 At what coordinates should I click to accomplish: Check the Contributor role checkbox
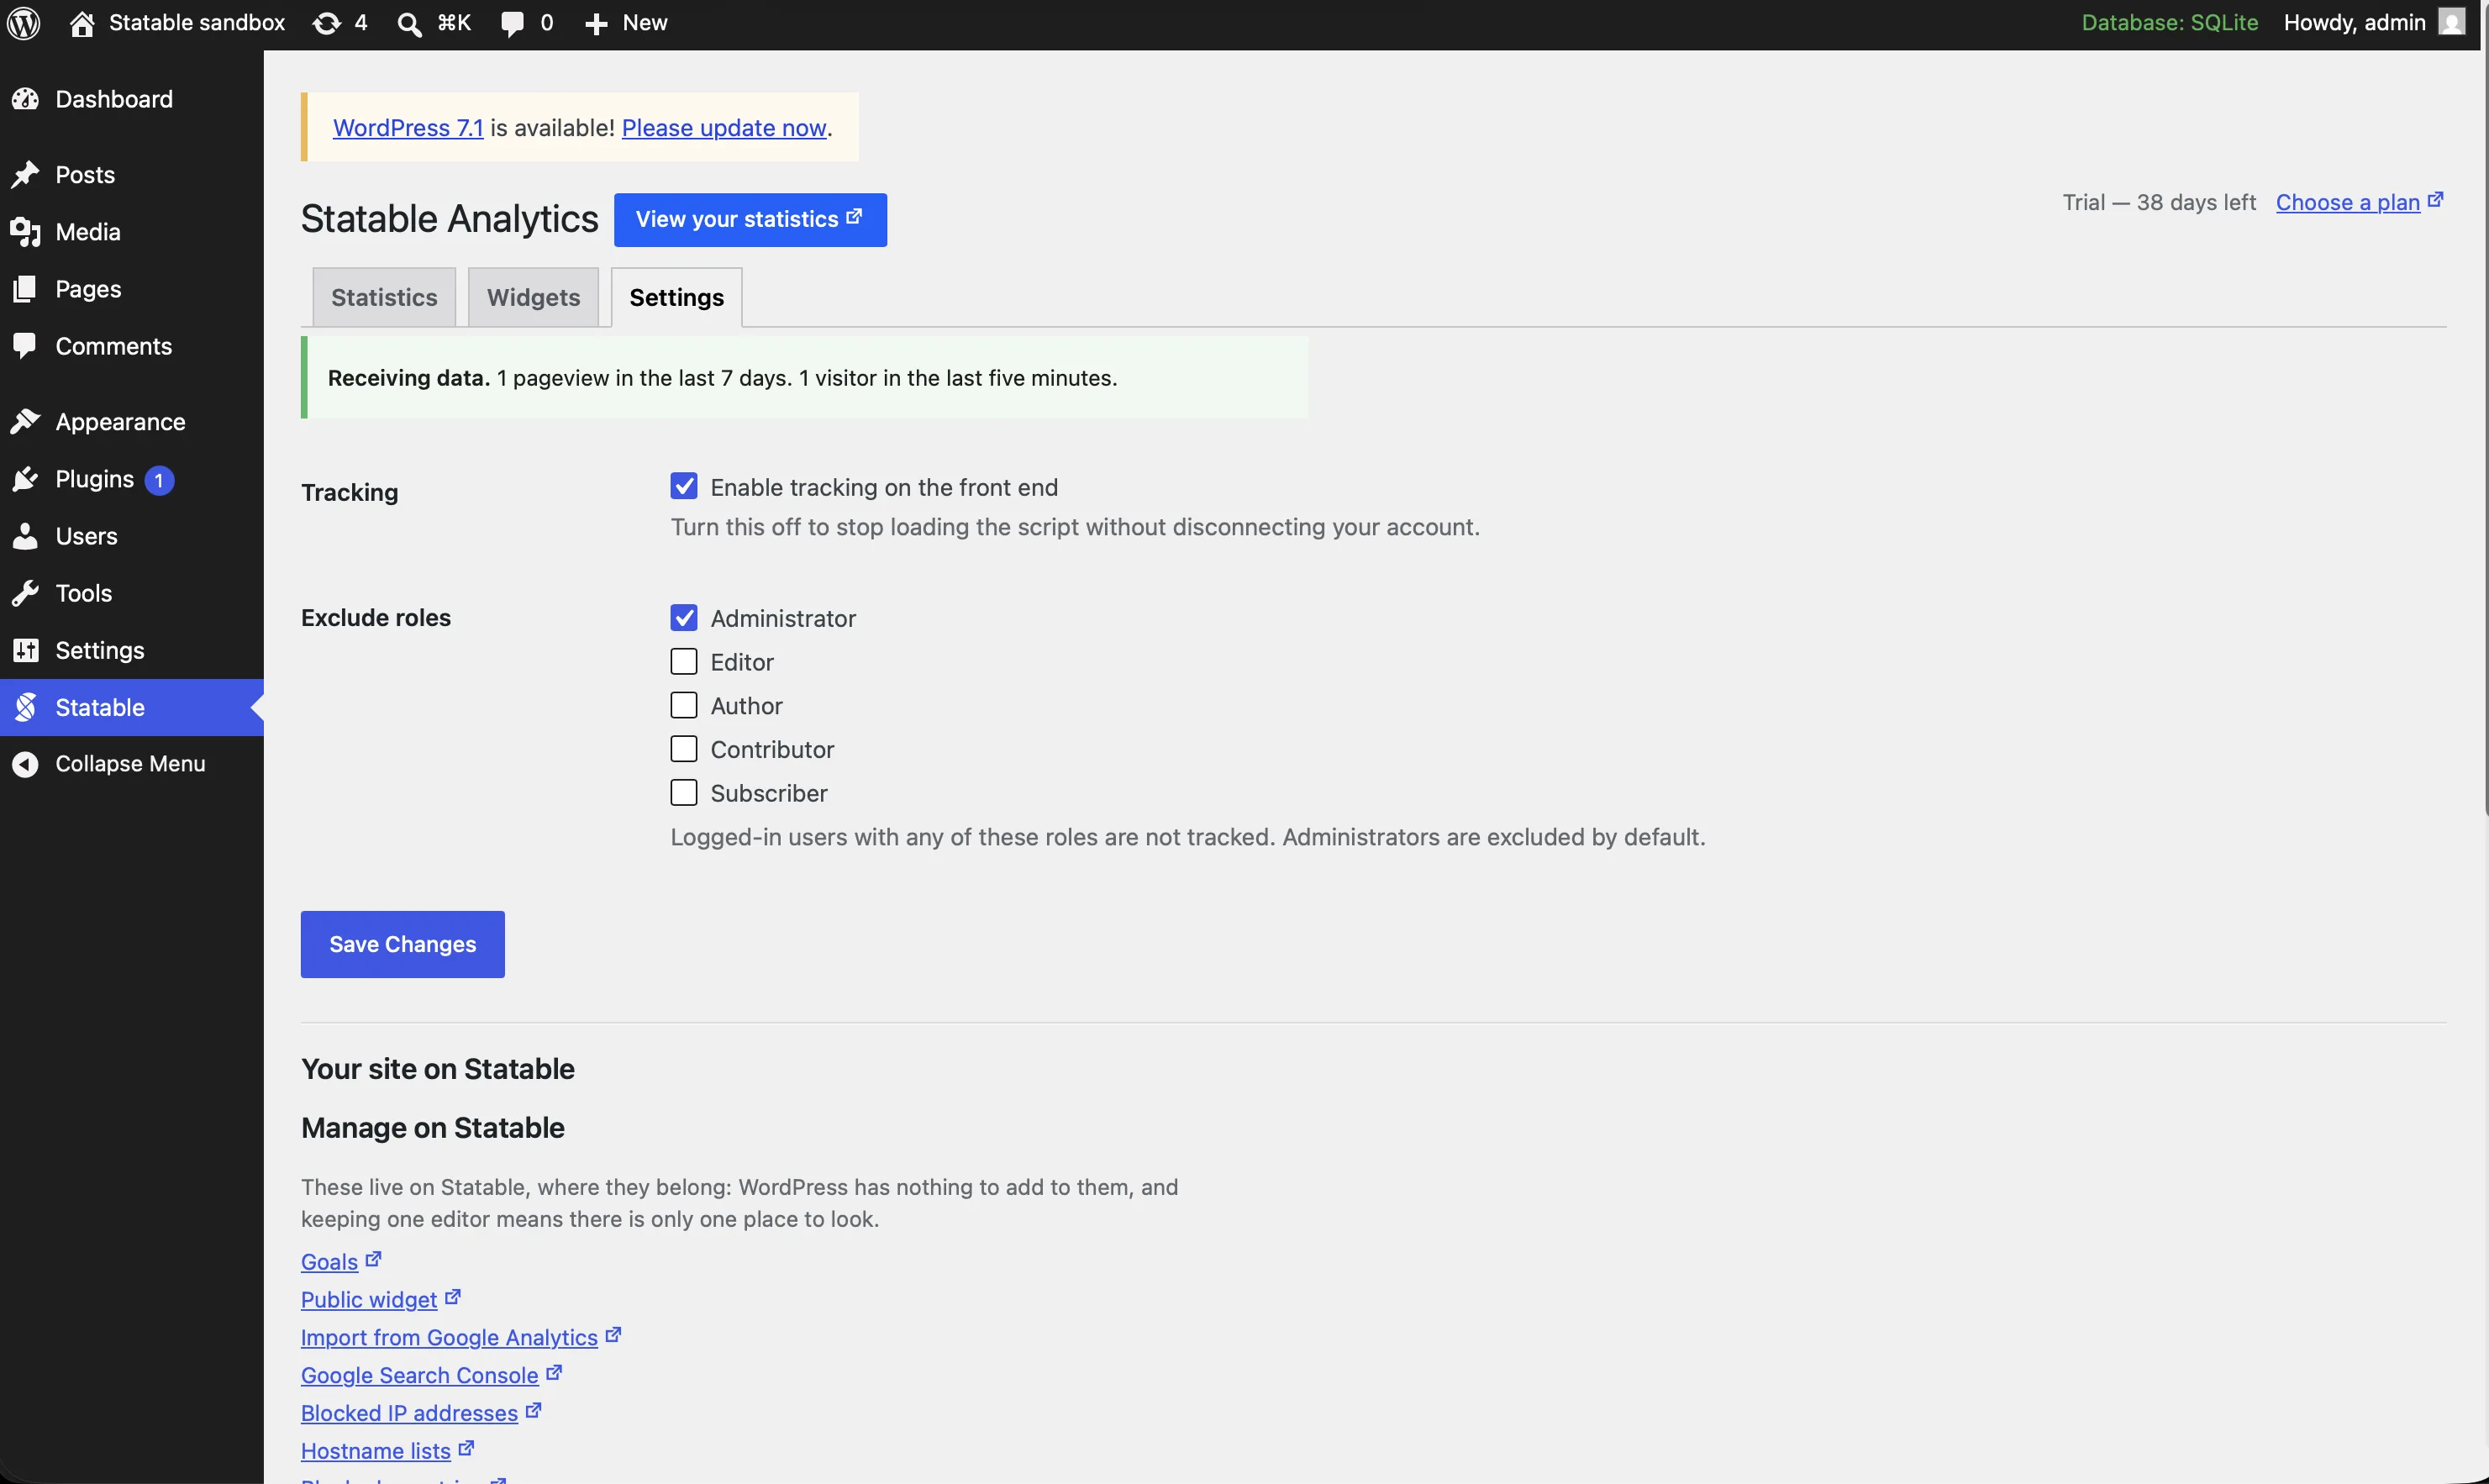tap(684, 749)
